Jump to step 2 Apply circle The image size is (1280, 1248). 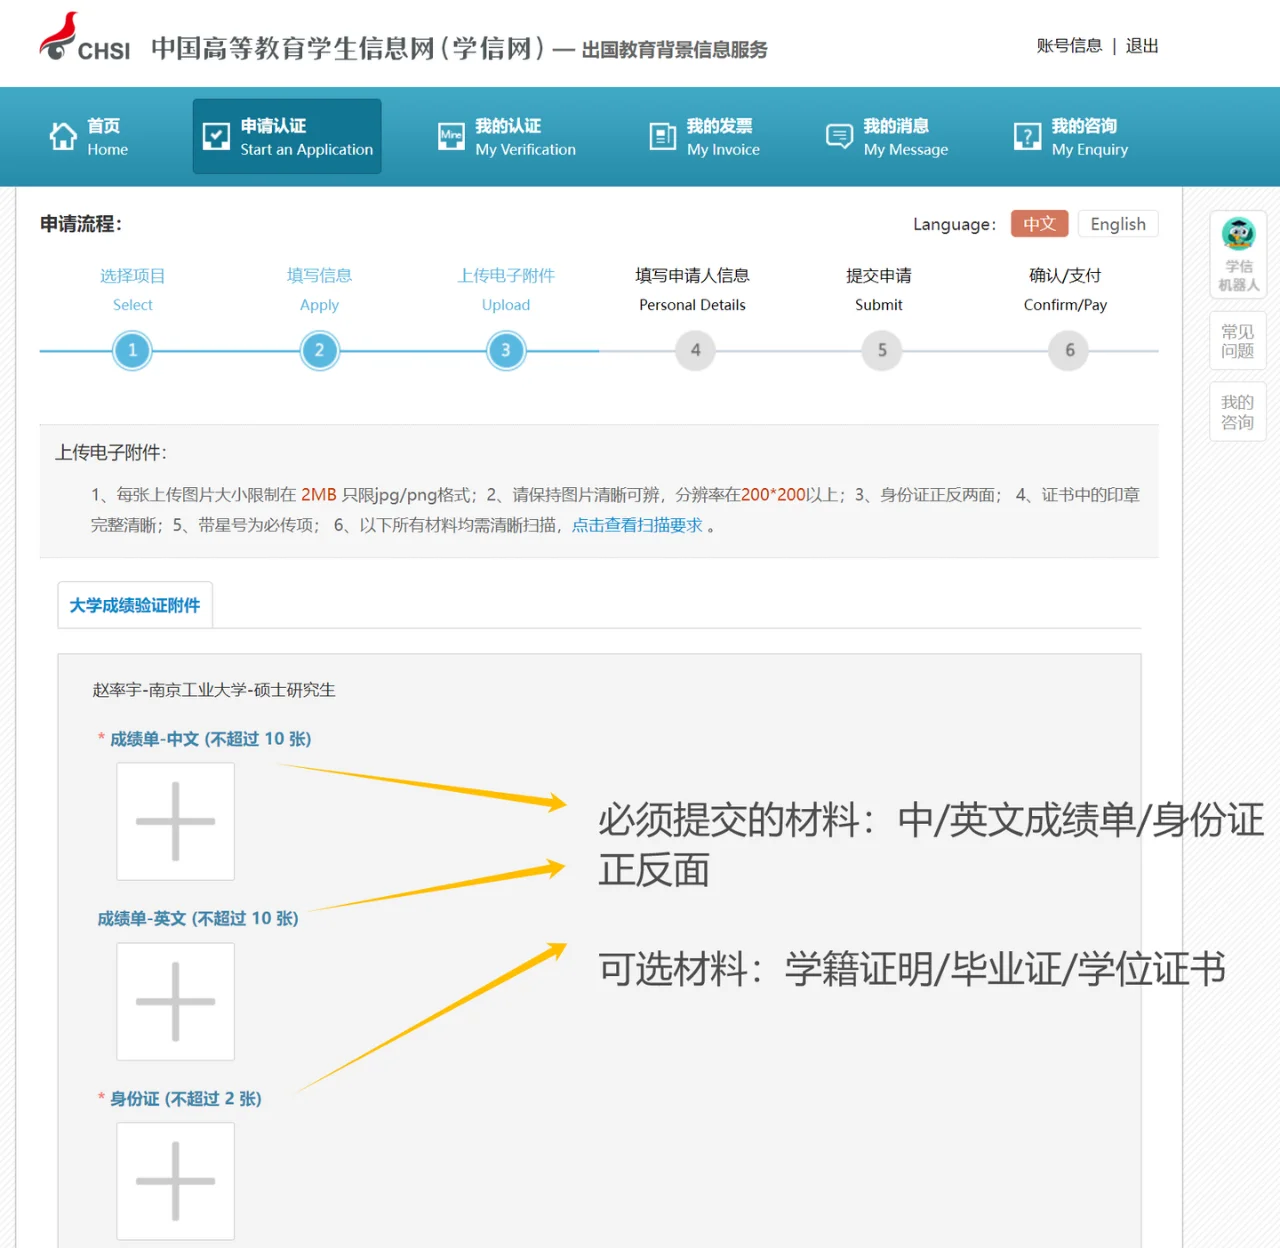click(319, 351)
